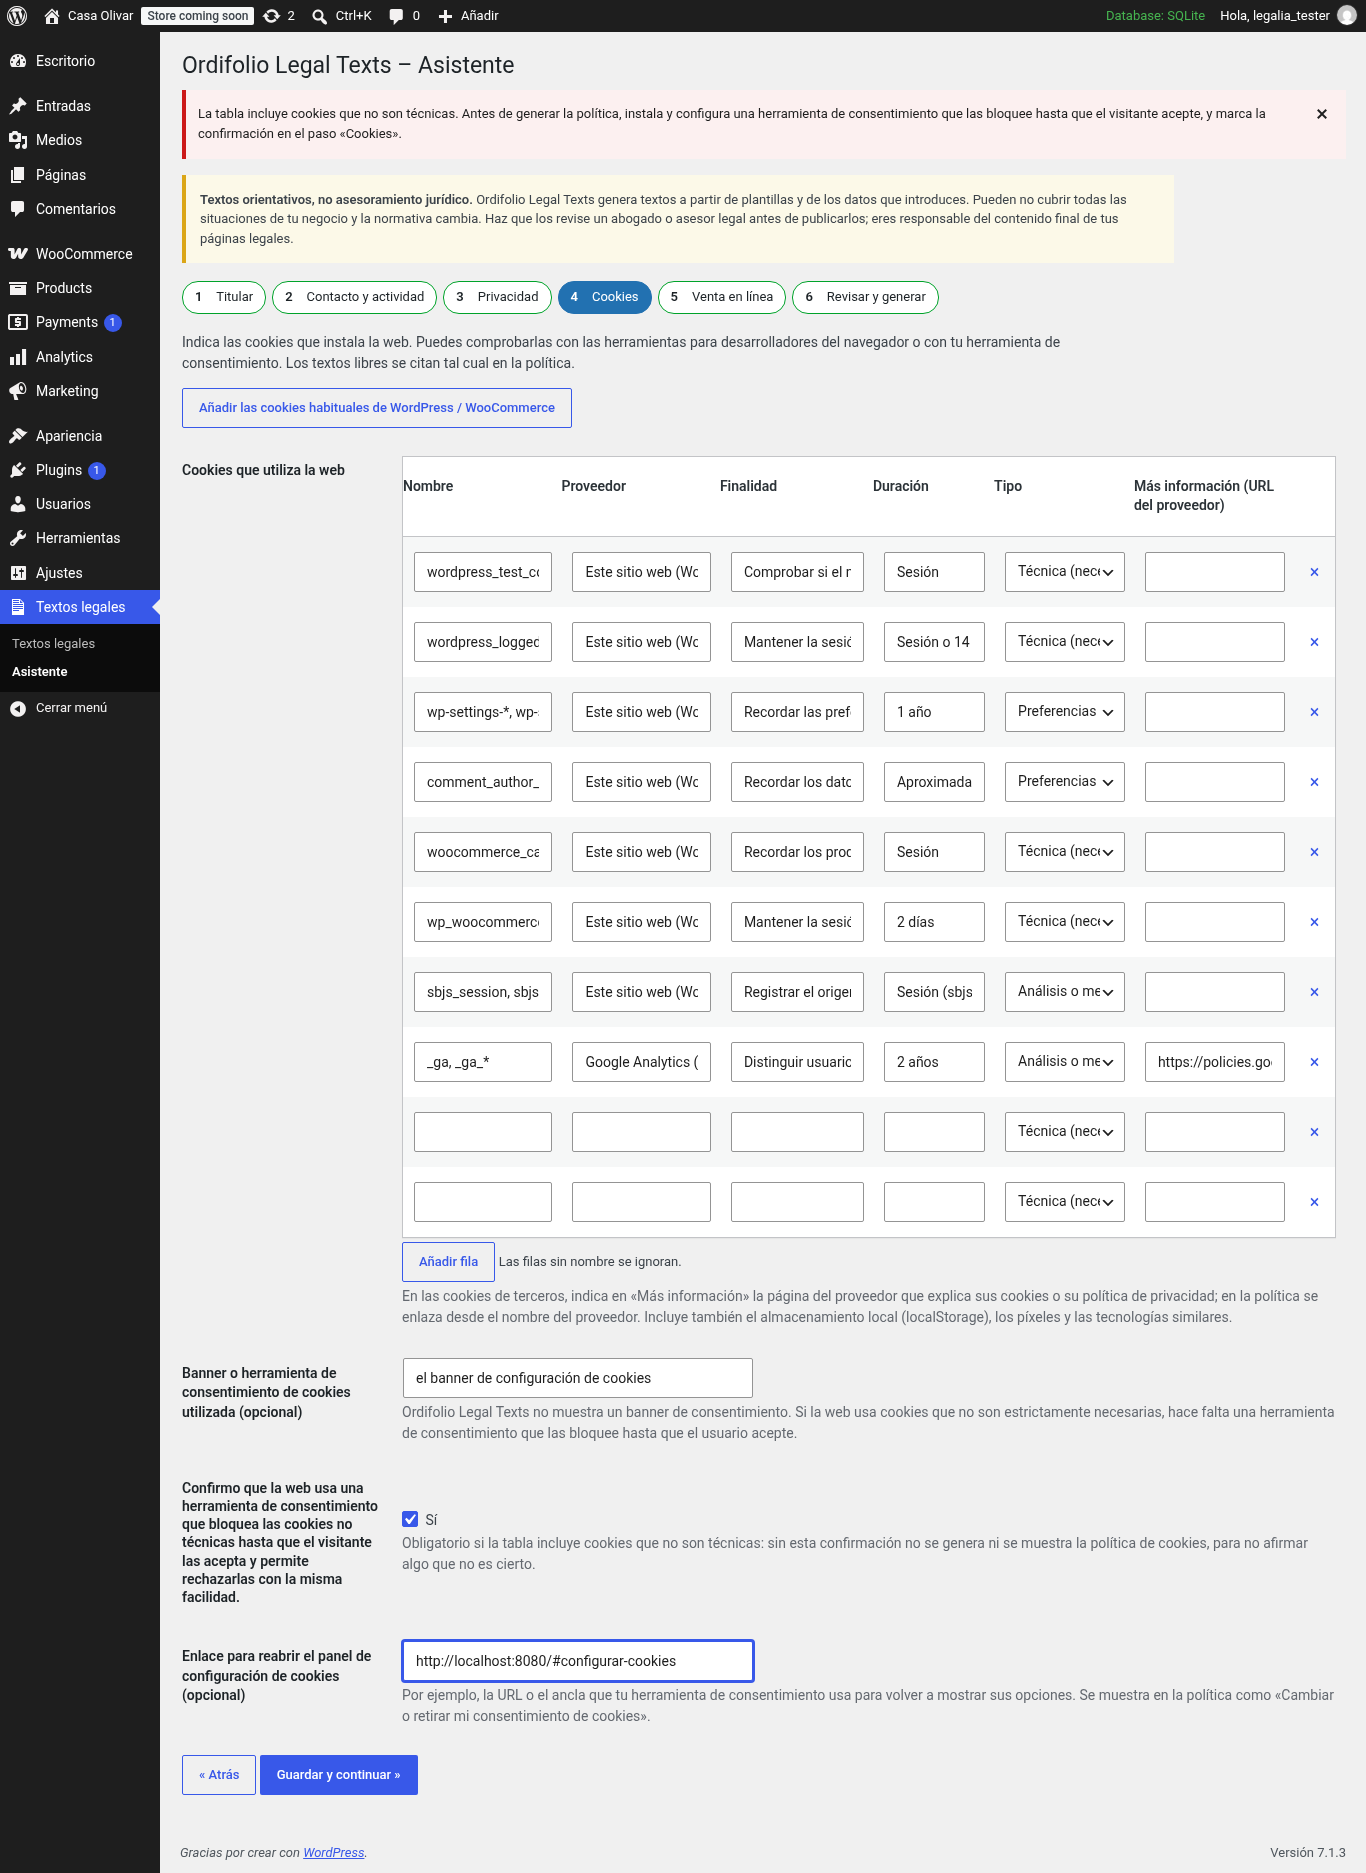Collapse the sidebar with Cerrar menú
Viewport: 1366px width, 1873px height.
pyautogui.click(x=80, y=708)
